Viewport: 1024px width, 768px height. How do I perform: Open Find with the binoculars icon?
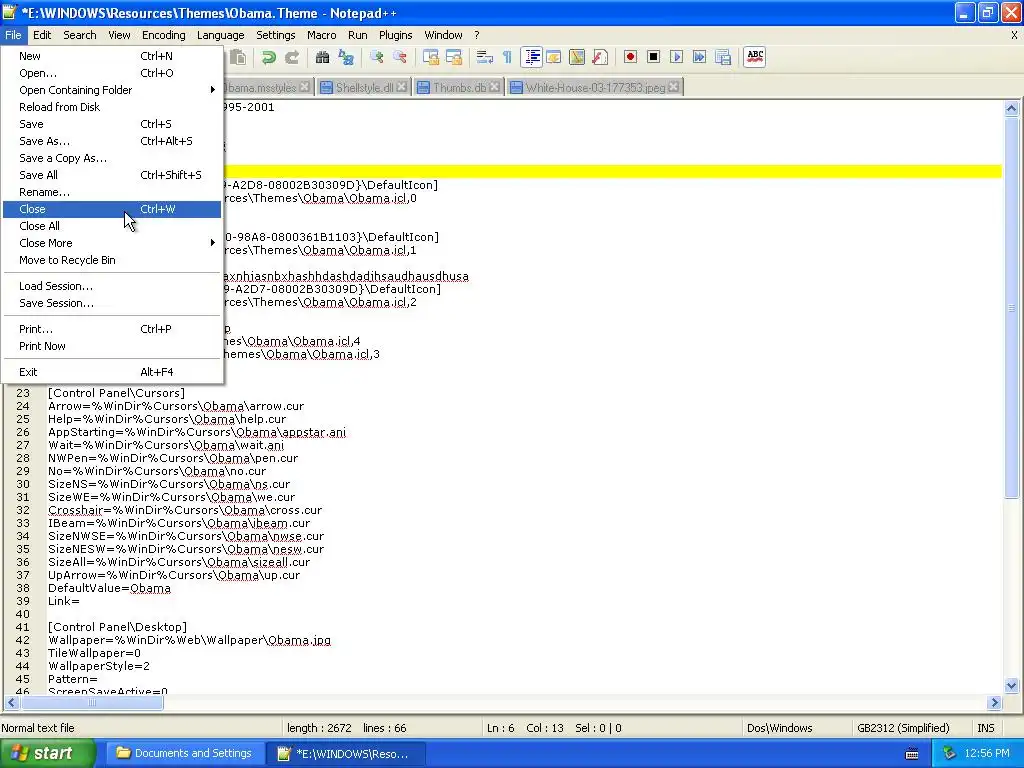[x=322, y=57]
